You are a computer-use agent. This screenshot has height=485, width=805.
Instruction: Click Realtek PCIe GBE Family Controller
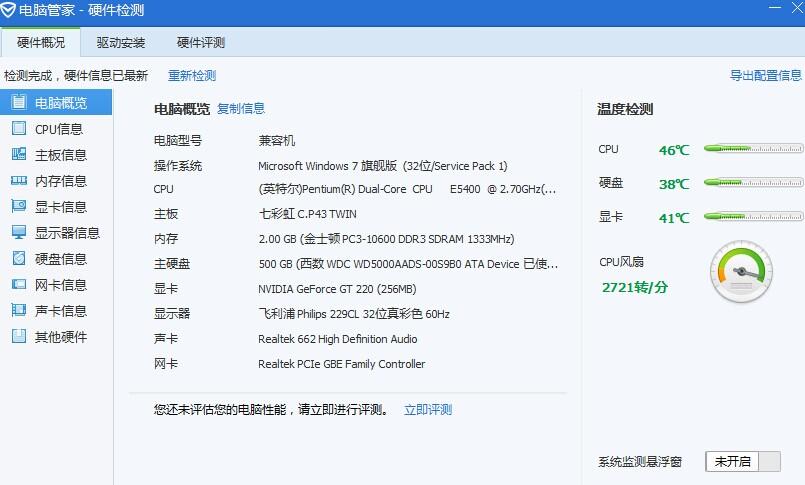point(341,364)
